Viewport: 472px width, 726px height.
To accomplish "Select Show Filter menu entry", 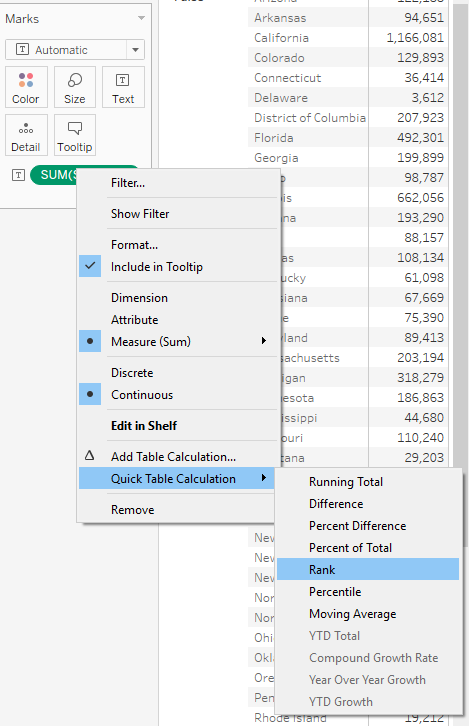I will click(140, 214).
